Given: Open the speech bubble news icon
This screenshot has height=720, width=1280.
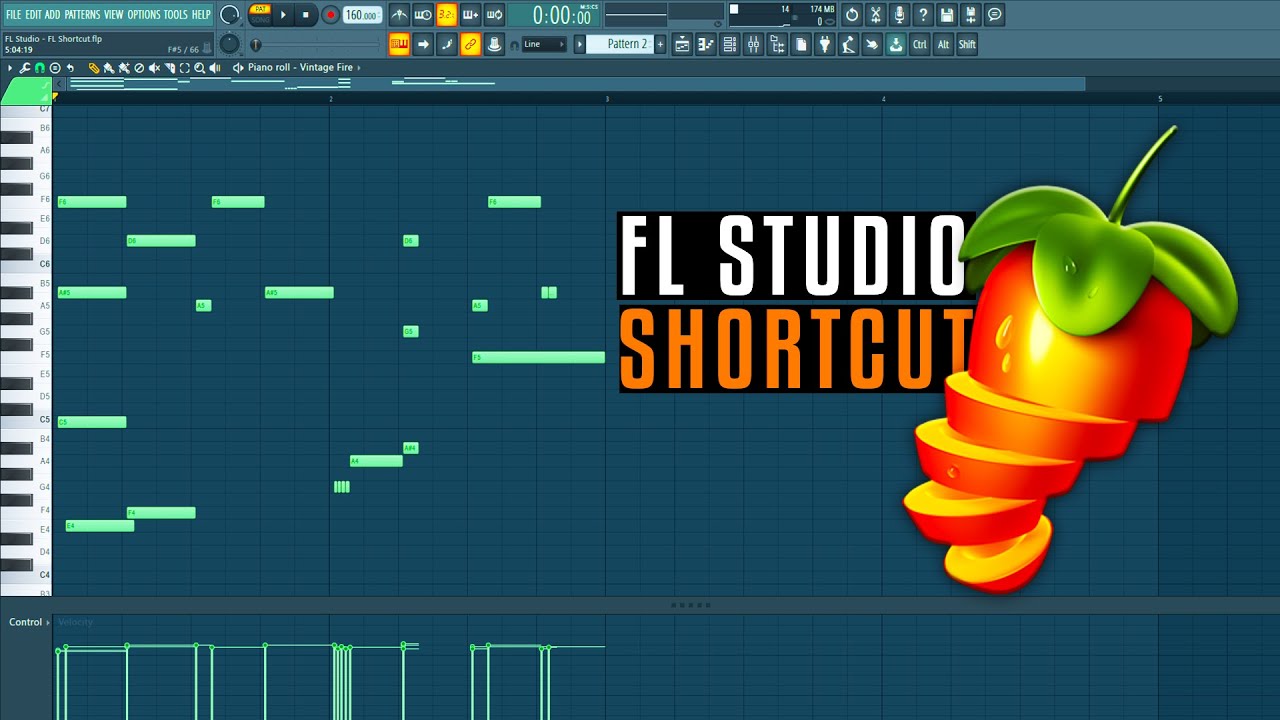Looking at the screenshot, I should click(994, 15).
